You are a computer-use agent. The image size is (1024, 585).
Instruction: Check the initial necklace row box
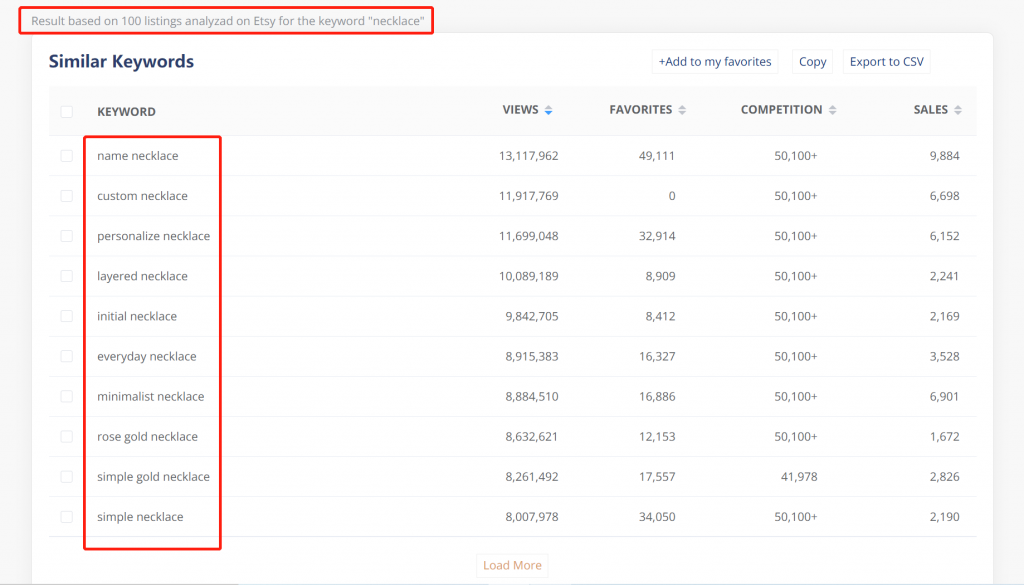coord(67,316)
